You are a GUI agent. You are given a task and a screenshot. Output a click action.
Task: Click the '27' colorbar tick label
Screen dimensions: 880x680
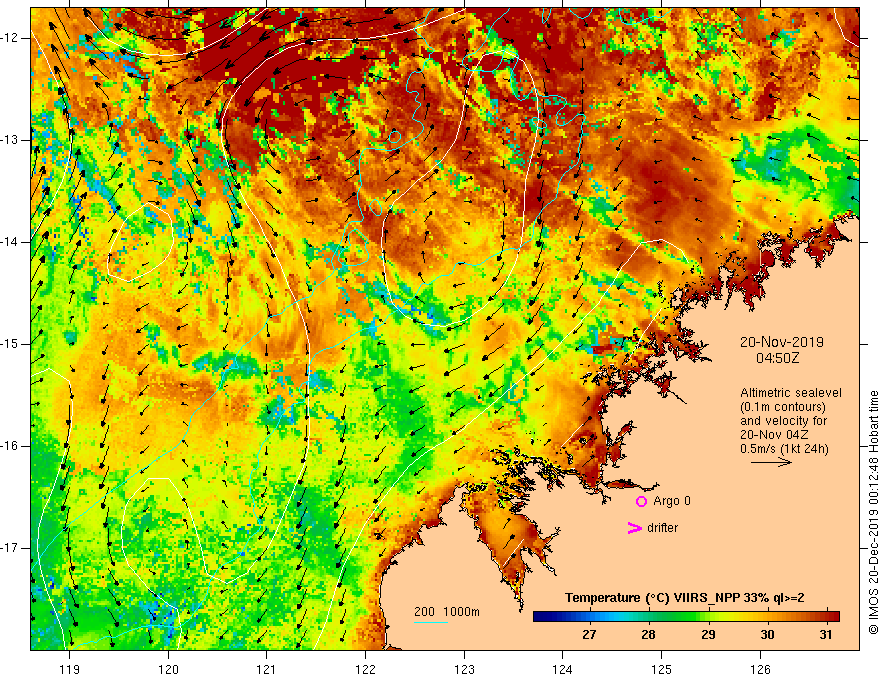(x=589, y=635)
